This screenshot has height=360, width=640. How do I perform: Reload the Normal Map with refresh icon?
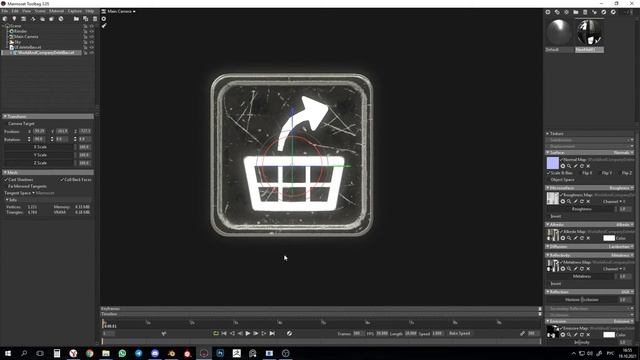click(x=582, y=166)
